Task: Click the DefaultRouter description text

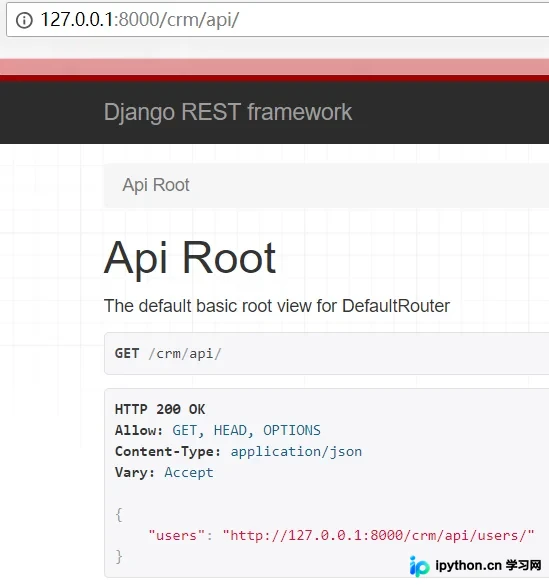Action: (x=277, y=306)
